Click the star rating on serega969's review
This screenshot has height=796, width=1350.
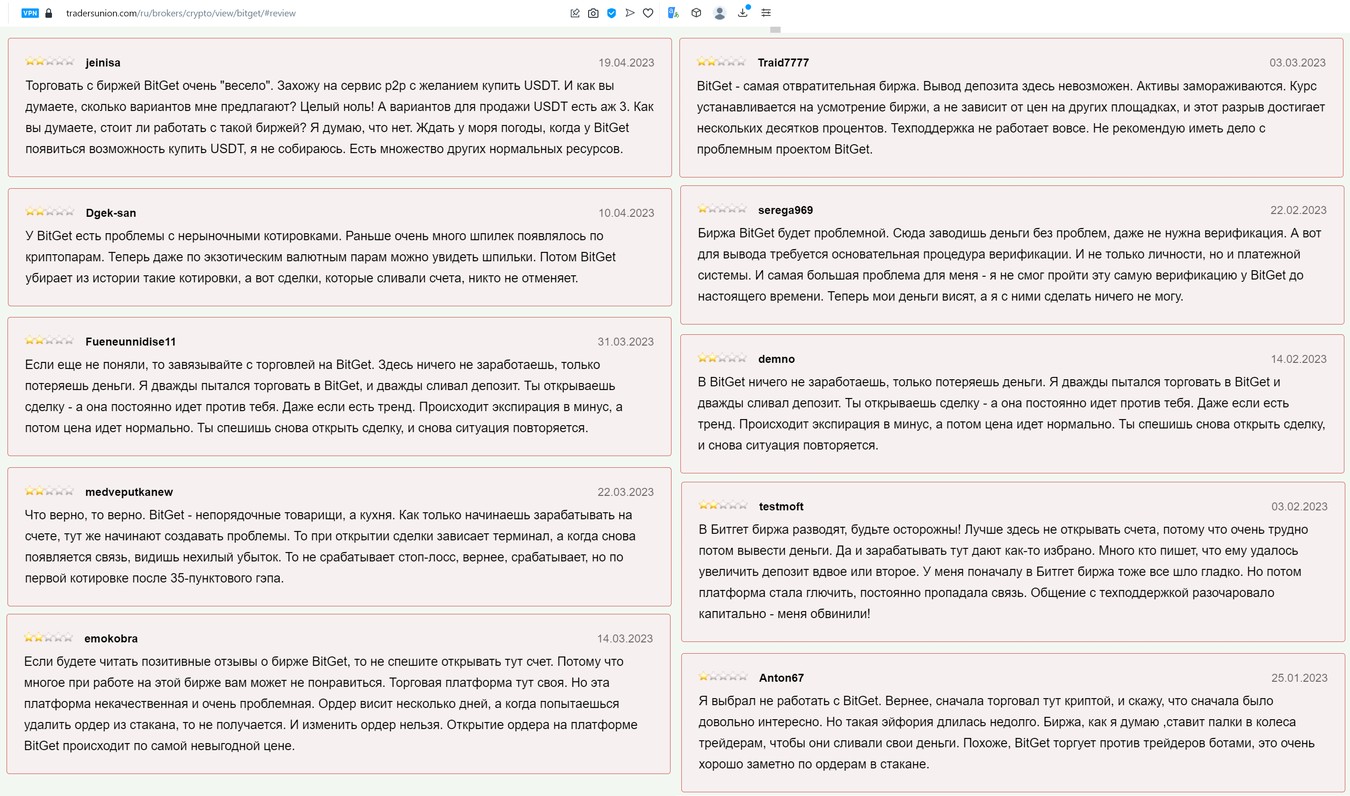coord(722,209)
